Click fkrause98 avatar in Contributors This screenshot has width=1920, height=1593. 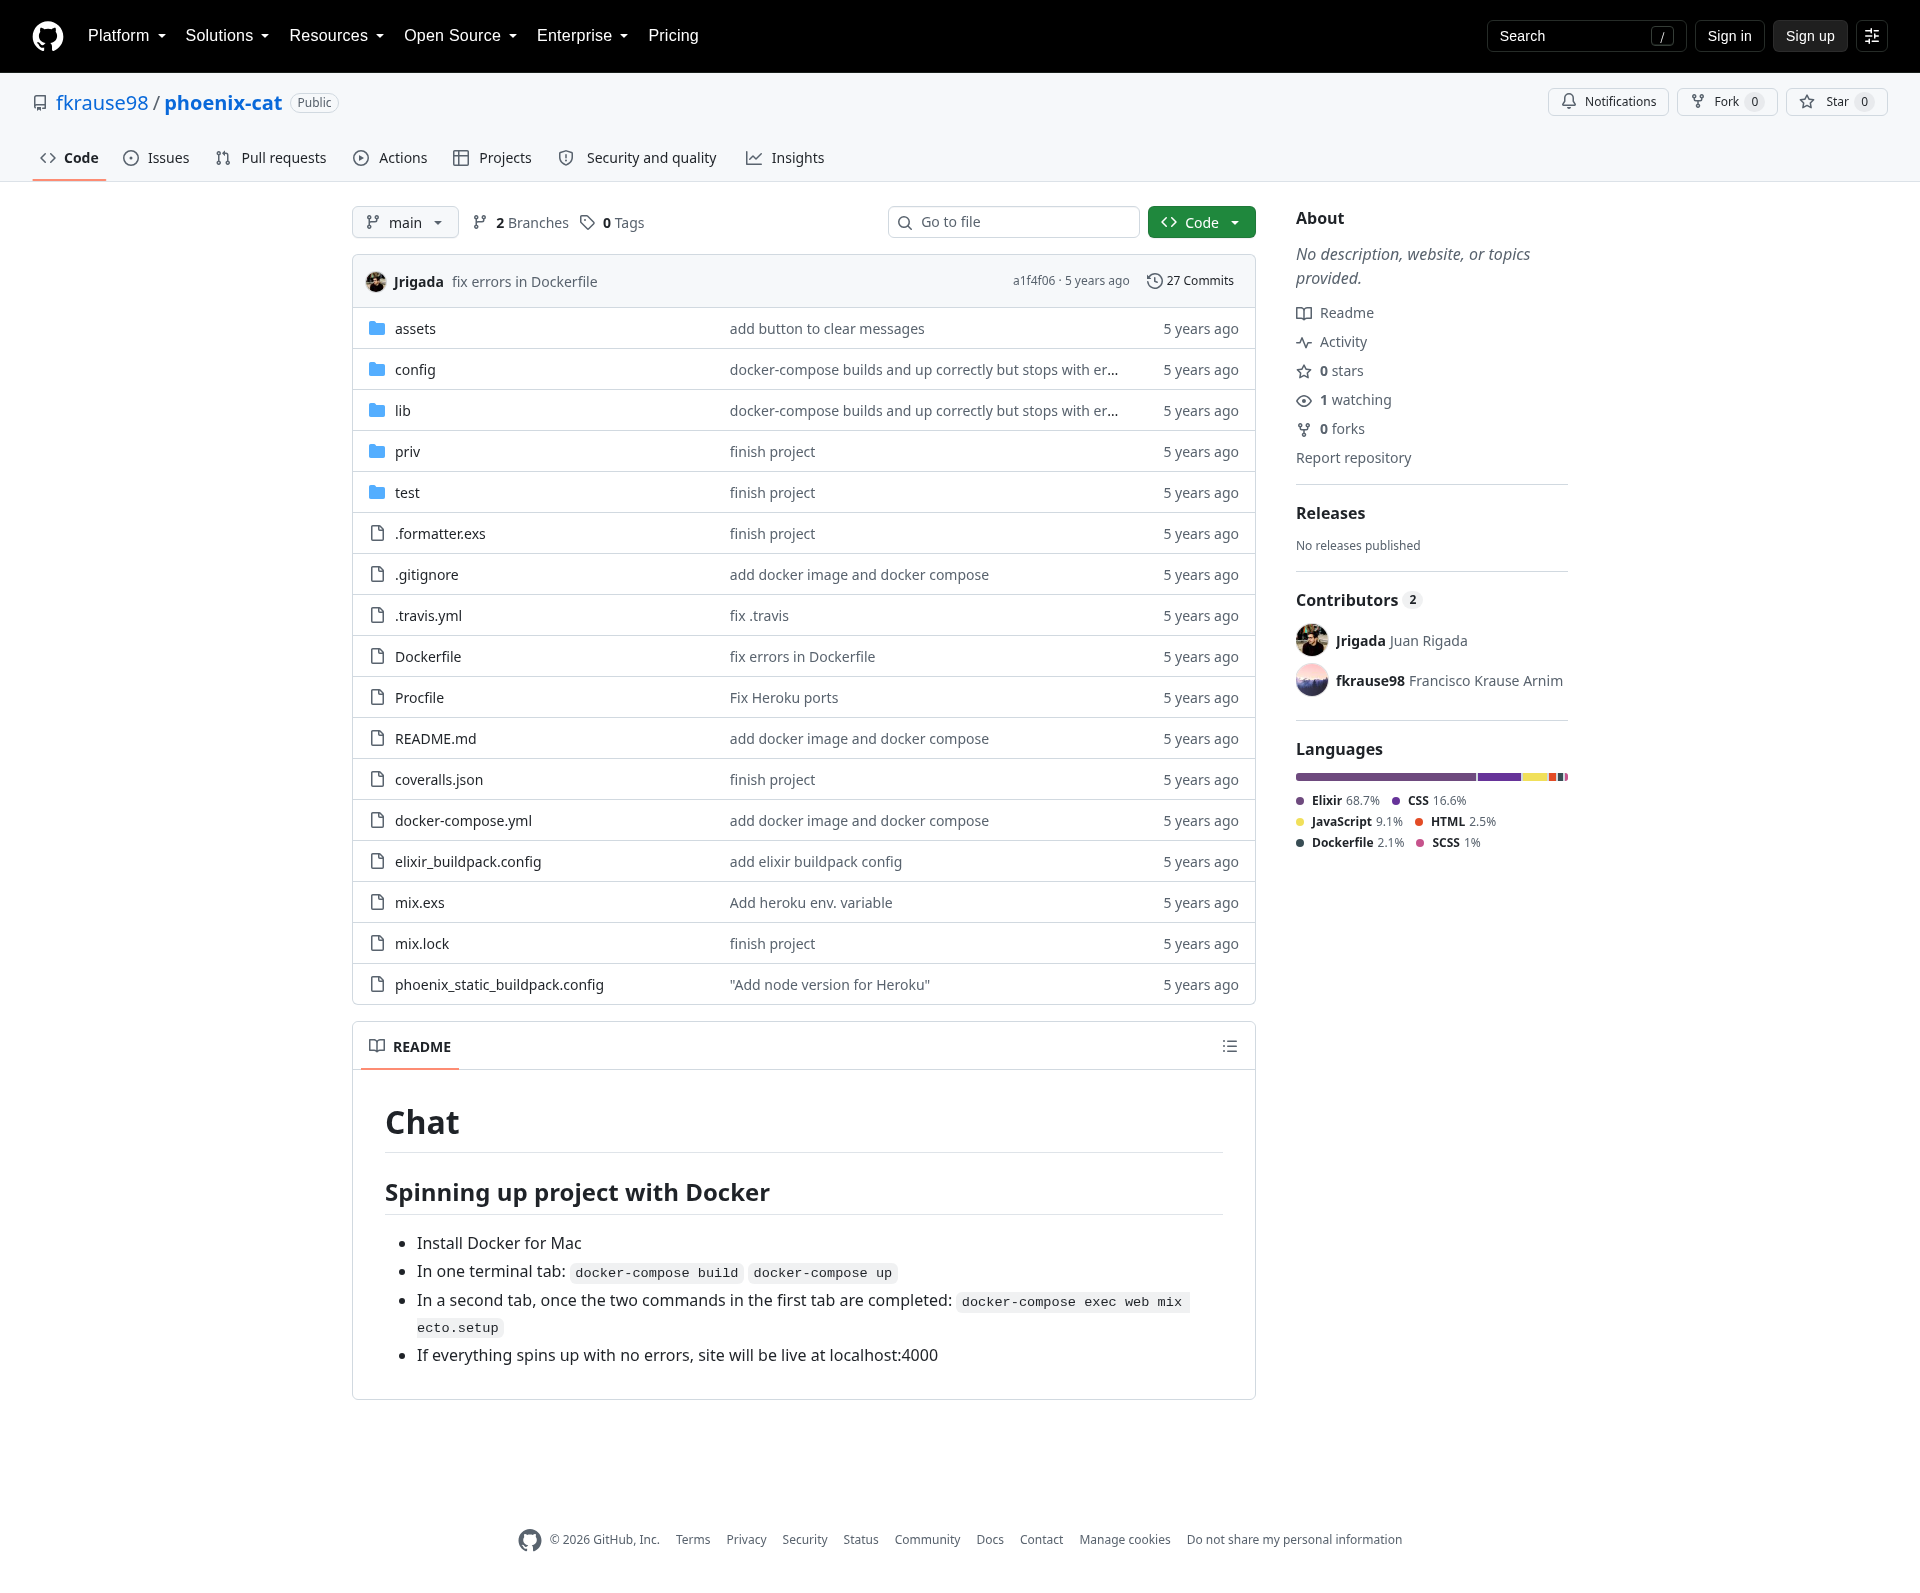(1312, 680)
